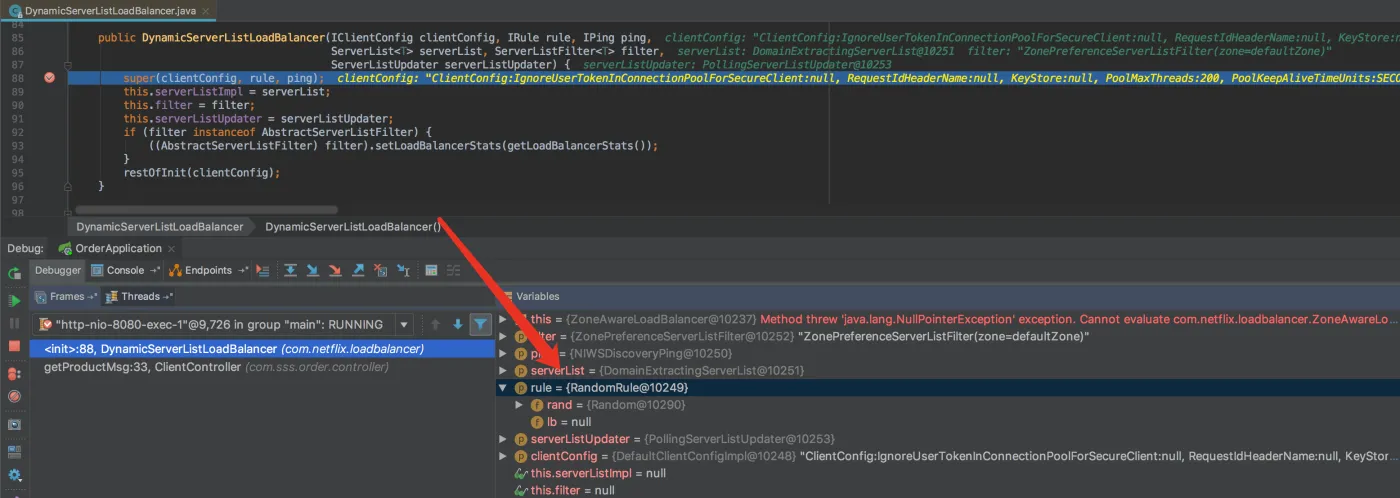
Task: Expand the serverListUpdater variable
Action: click(x=503, y=439)
